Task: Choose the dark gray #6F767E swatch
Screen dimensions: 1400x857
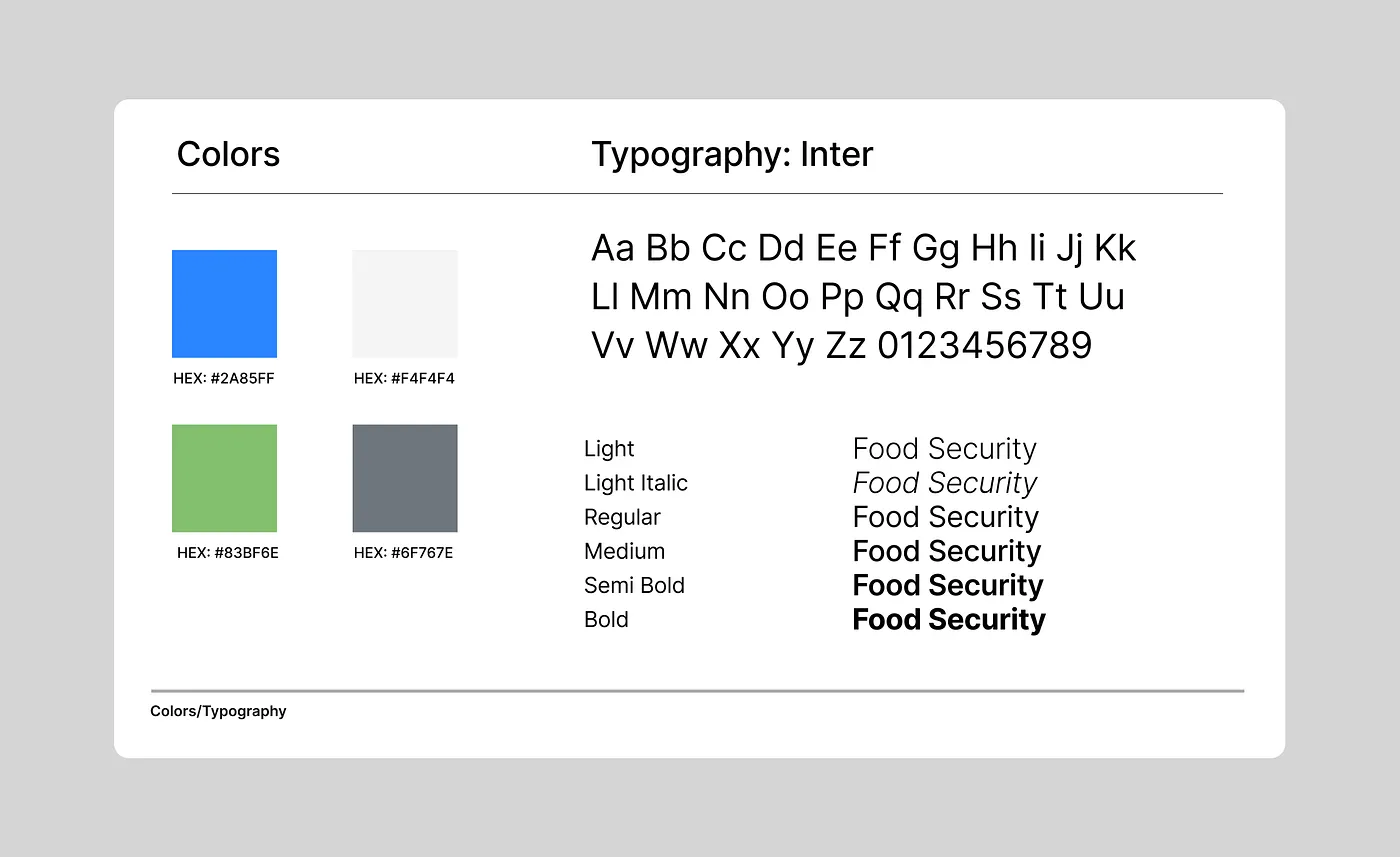Action: click(x=405, y=478)
